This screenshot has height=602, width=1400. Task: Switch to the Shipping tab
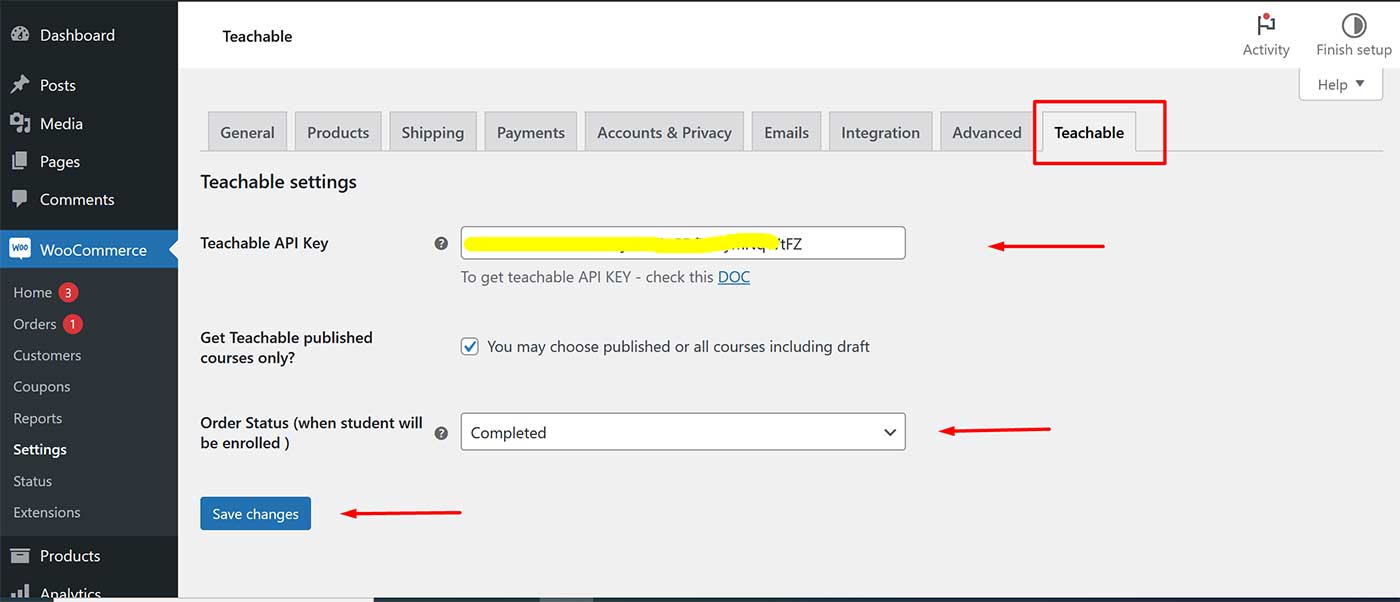tap(433, 132)
